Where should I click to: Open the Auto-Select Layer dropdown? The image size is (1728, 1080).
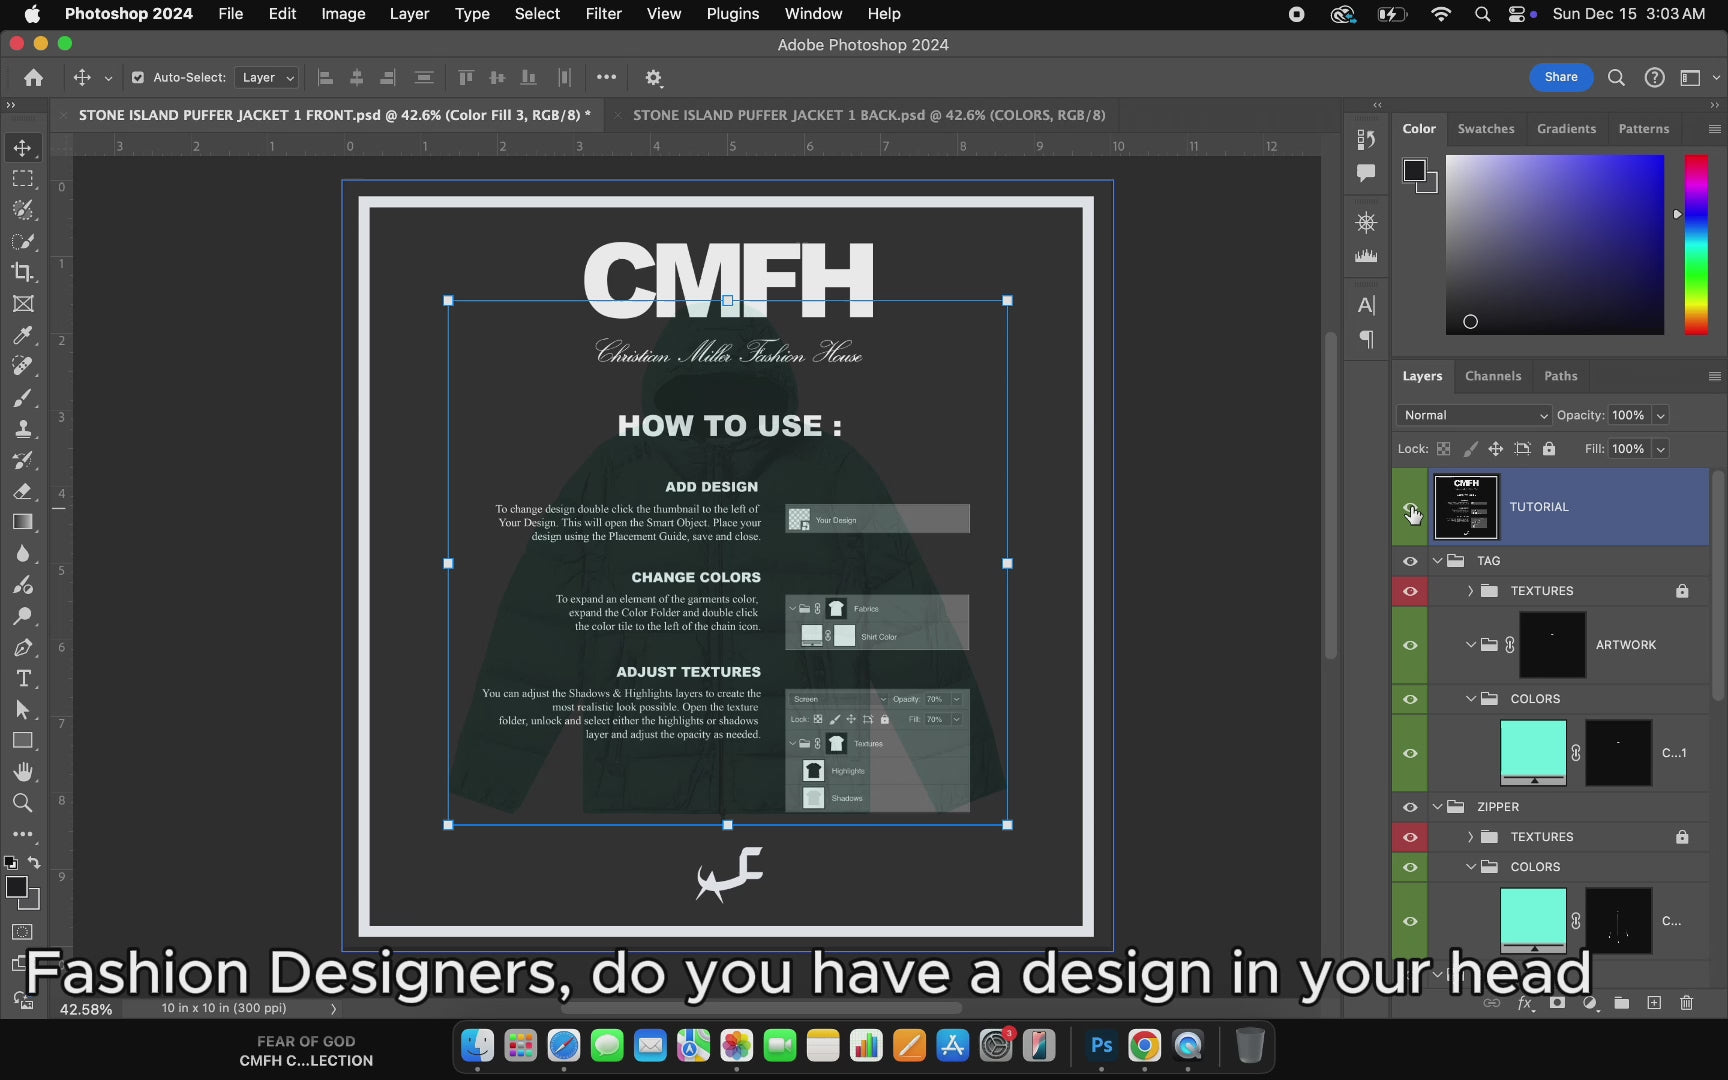[267, 77]
